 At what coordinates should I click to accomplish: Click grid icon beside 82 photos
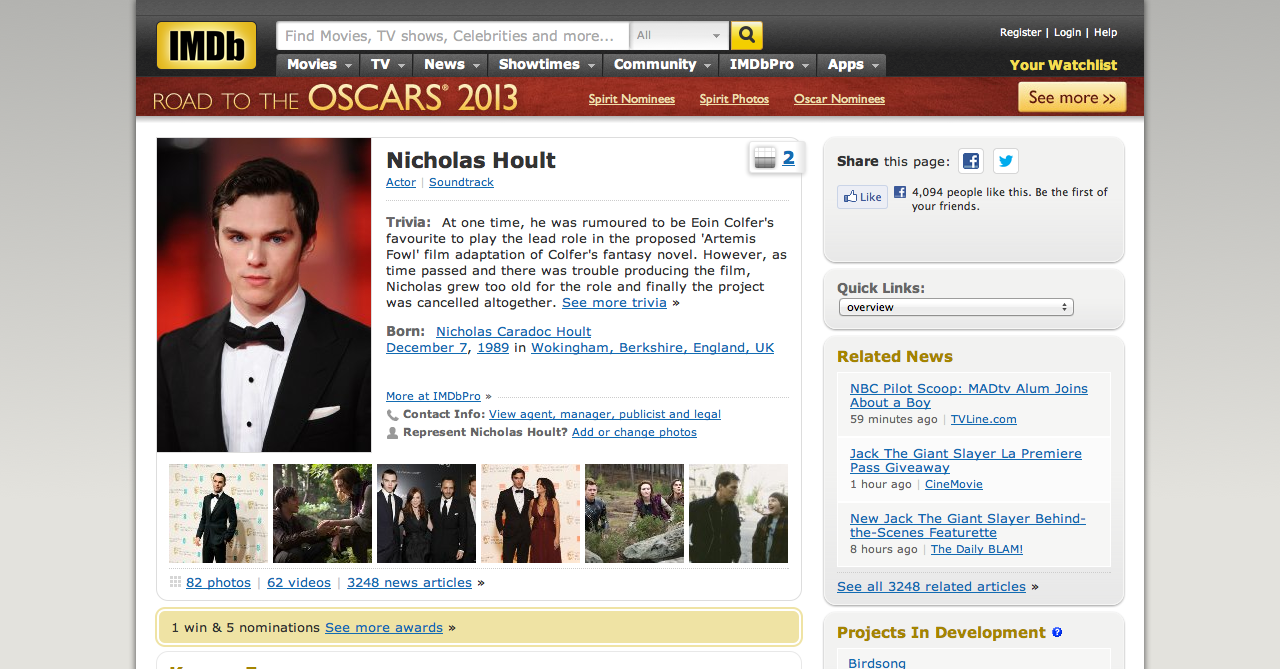(x=175, y=582)
